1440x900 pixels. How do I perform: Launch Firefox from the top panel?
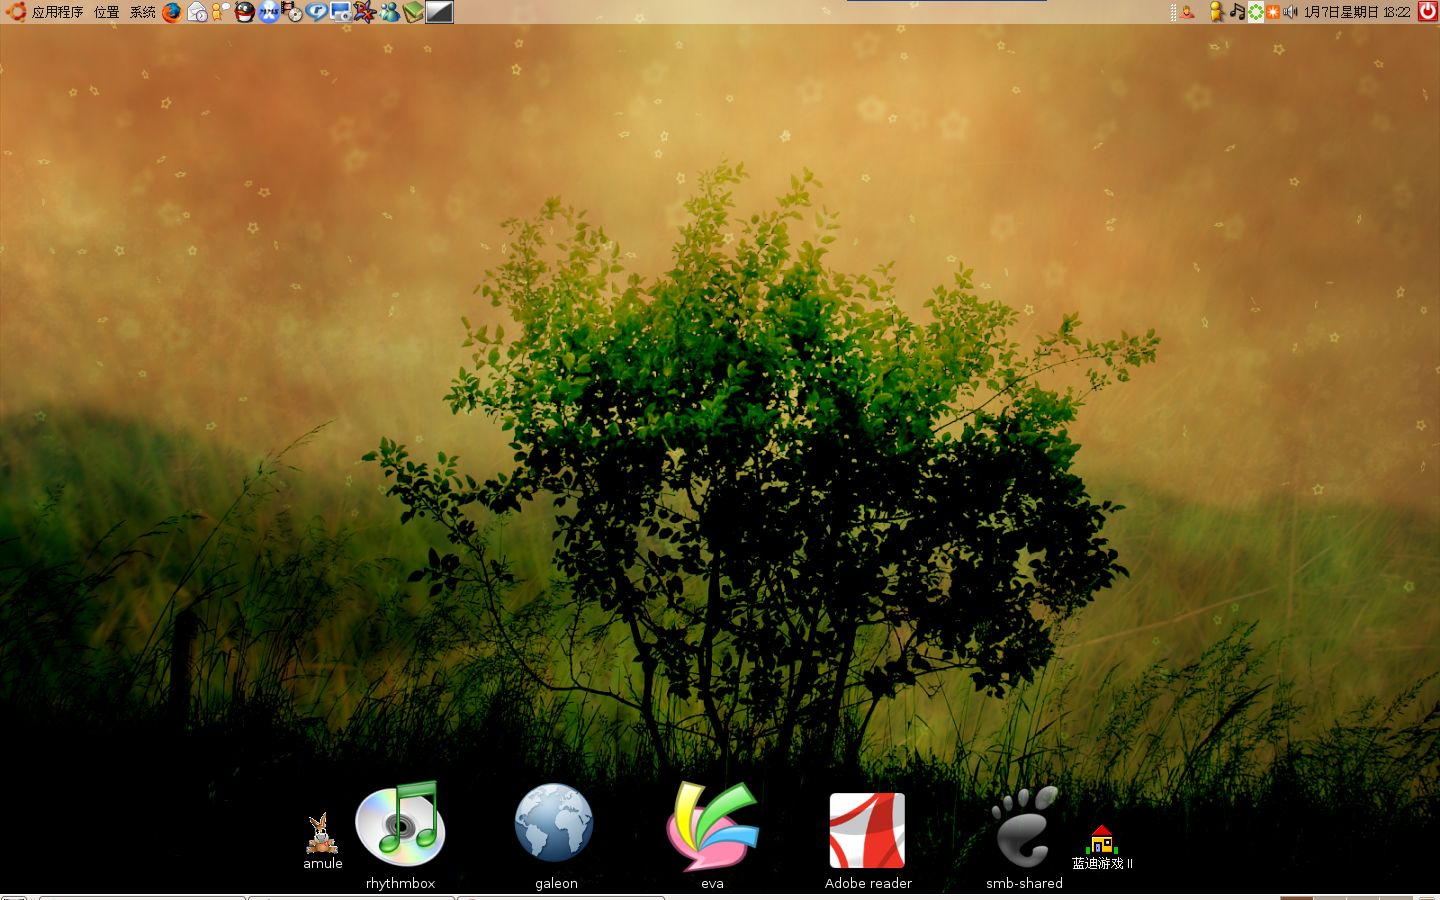[172, 12]
